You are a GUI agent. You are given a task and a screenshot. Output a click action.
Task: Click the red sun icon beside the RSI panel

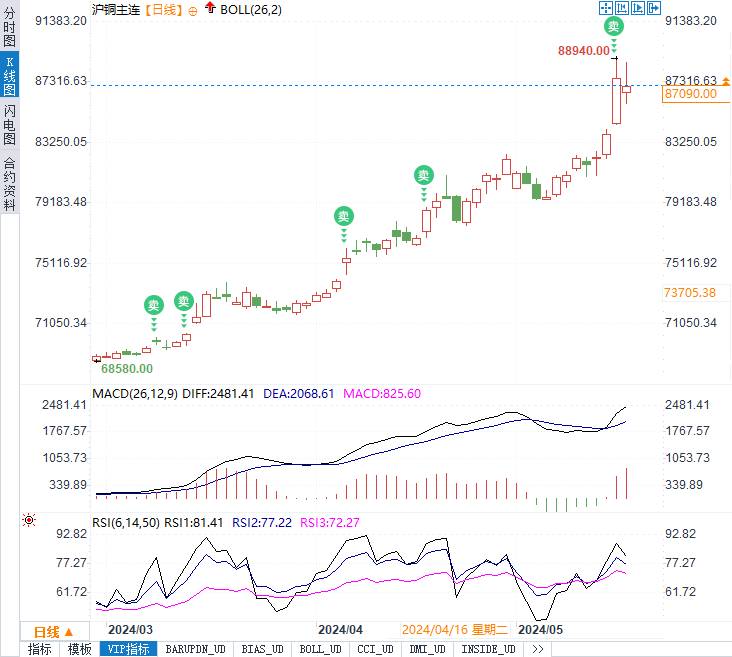coord(29,519)
